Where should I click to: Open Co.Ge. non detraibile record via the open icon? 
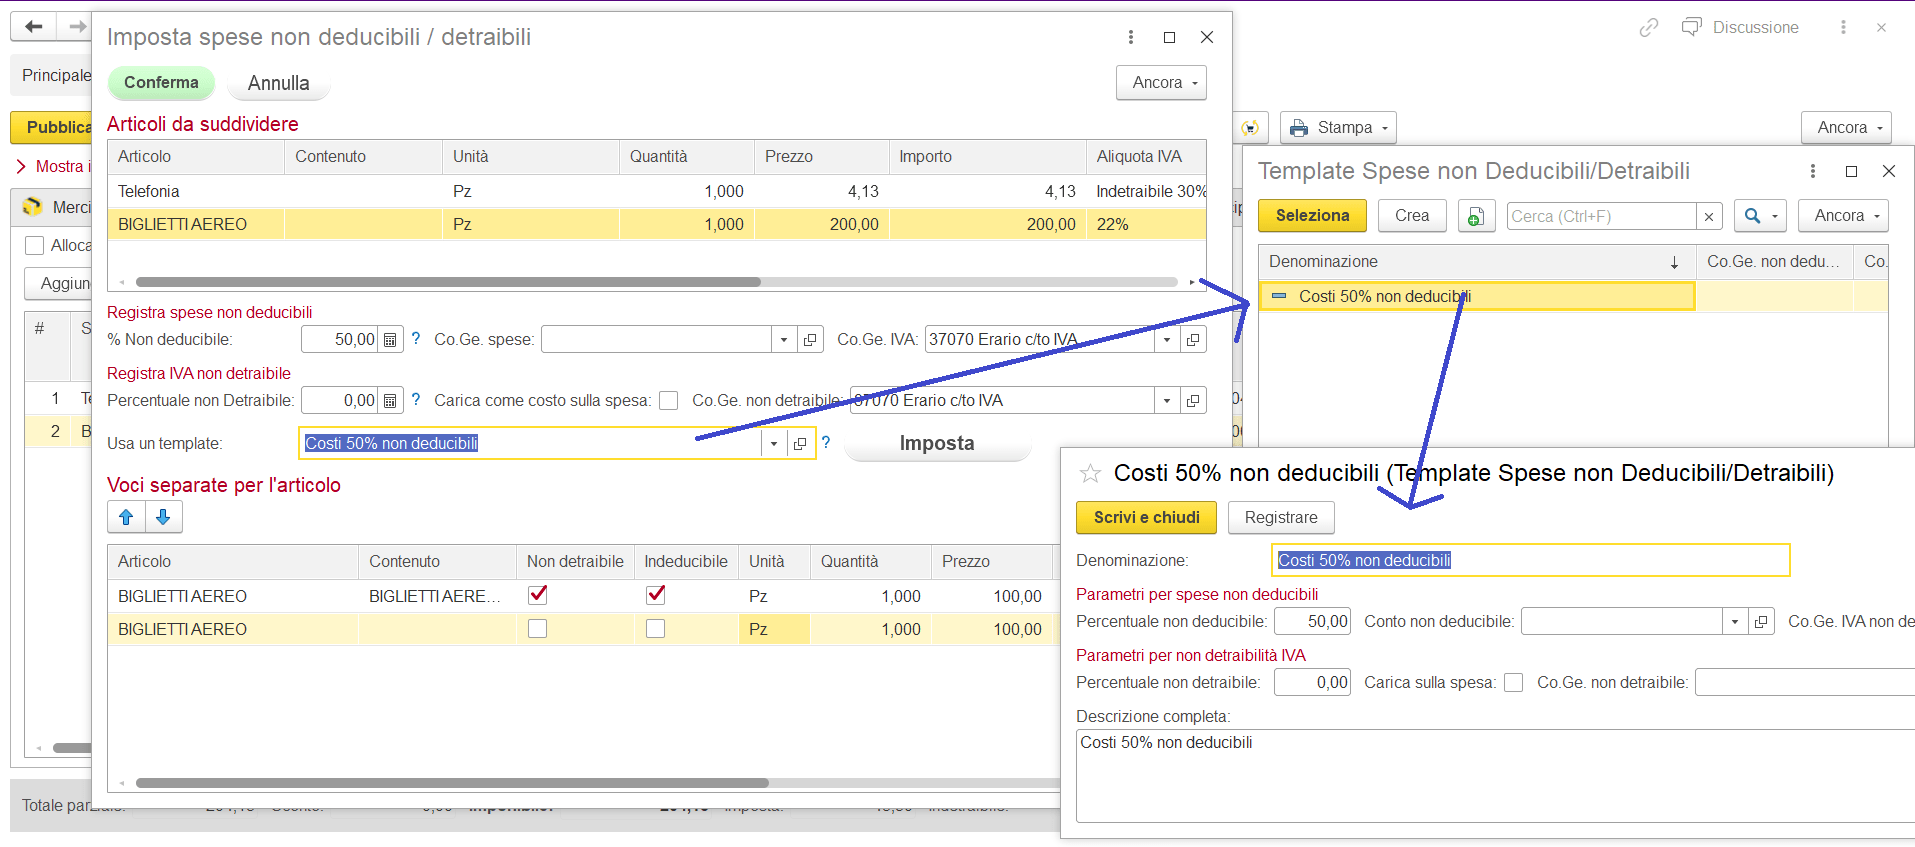[x=1193, y=401]
